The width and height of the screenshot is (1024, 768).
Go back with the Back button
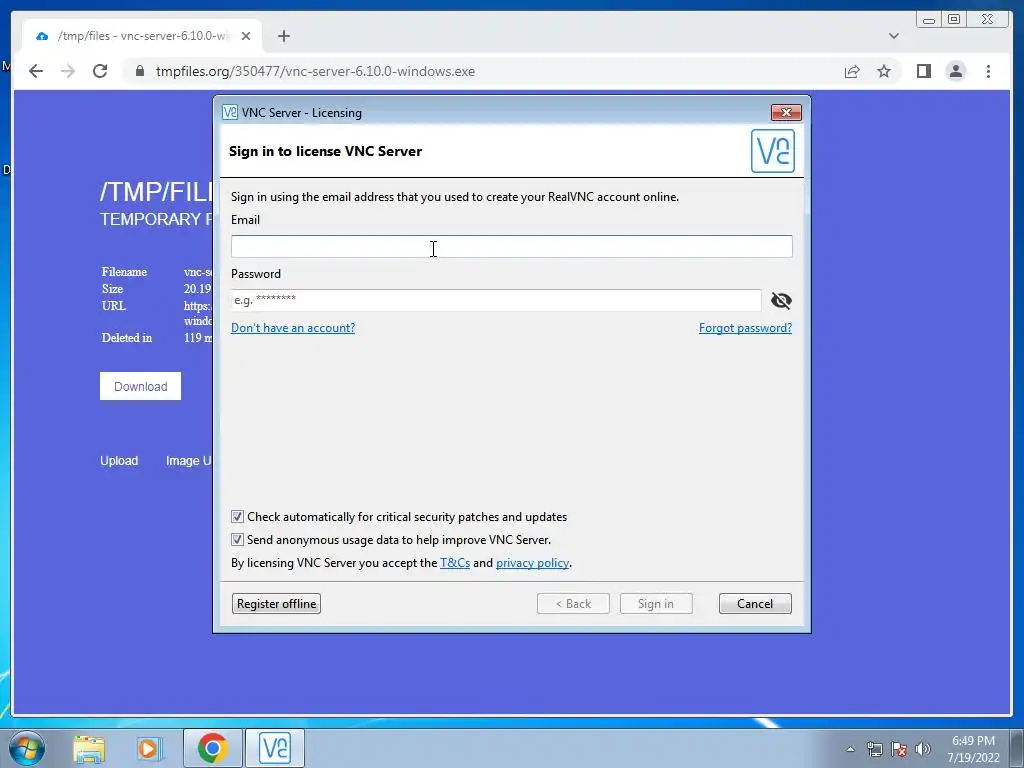point(573,603)
